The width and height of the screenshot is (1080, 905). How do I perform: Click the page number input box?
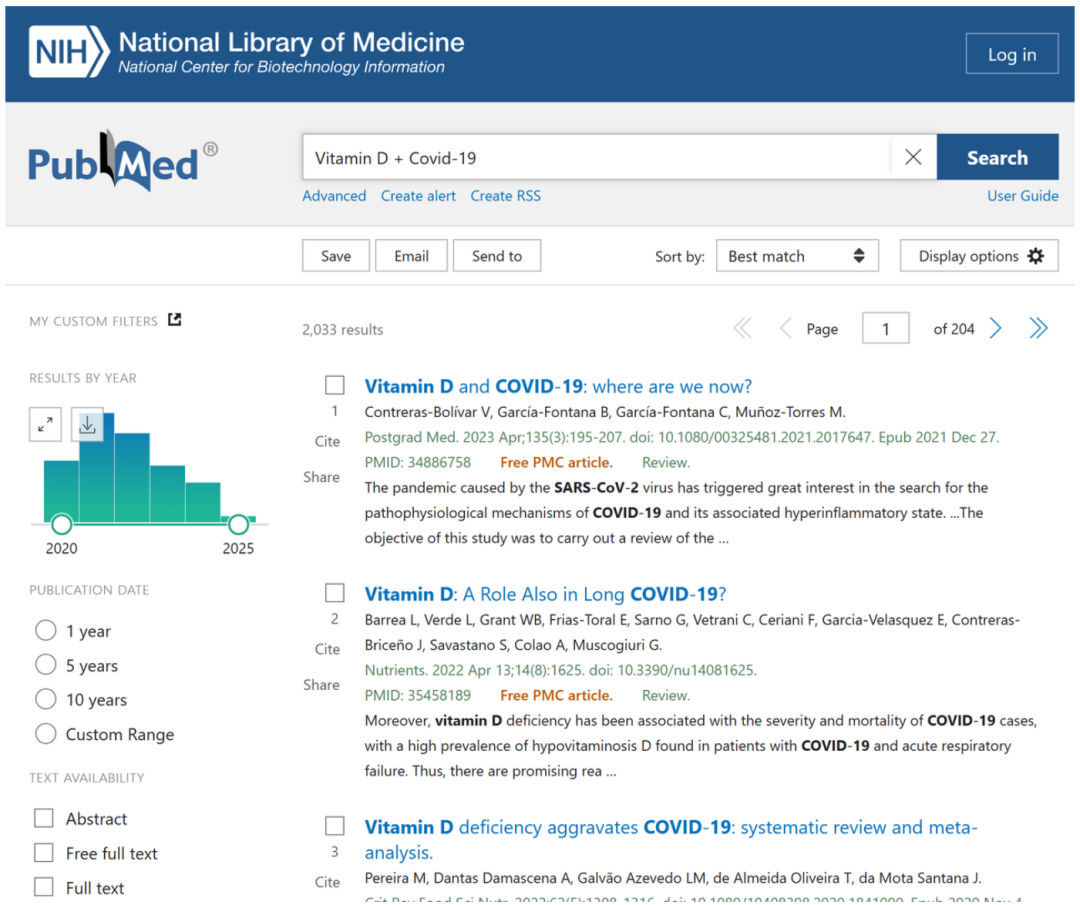[x=886, y=329]
